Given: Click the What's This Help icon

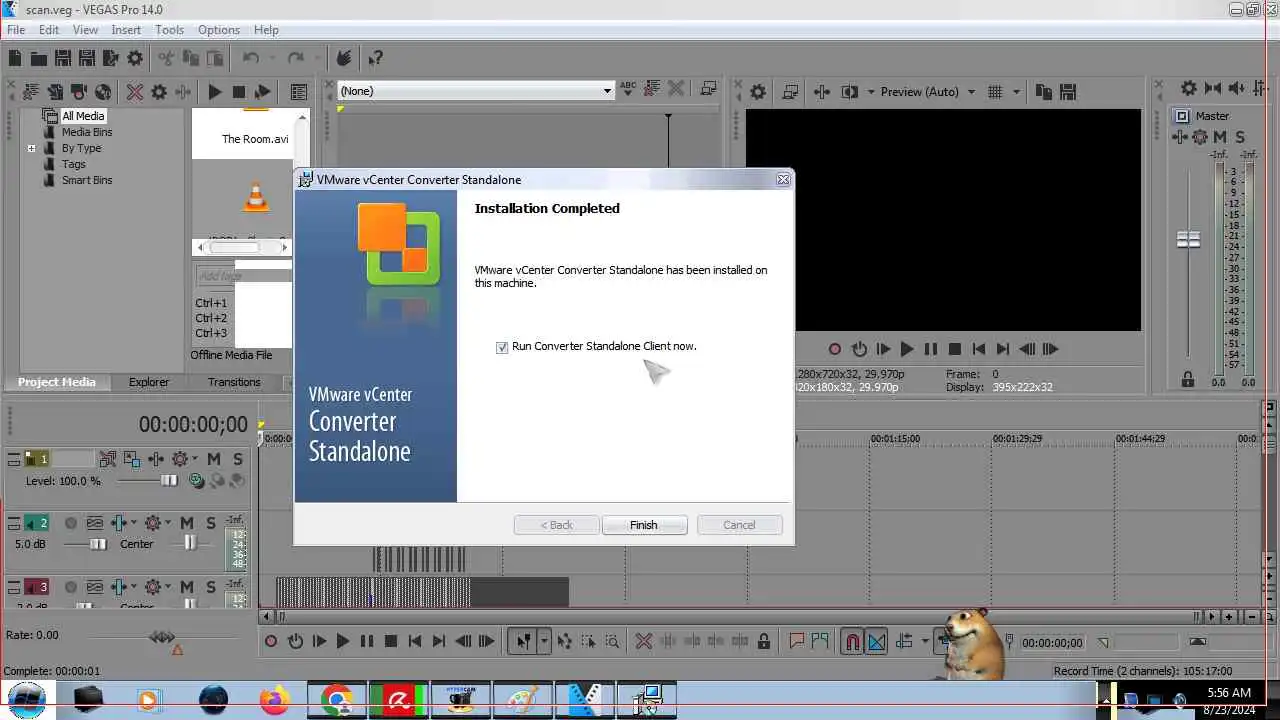Looking at the screenshot, I should point(374,59).
